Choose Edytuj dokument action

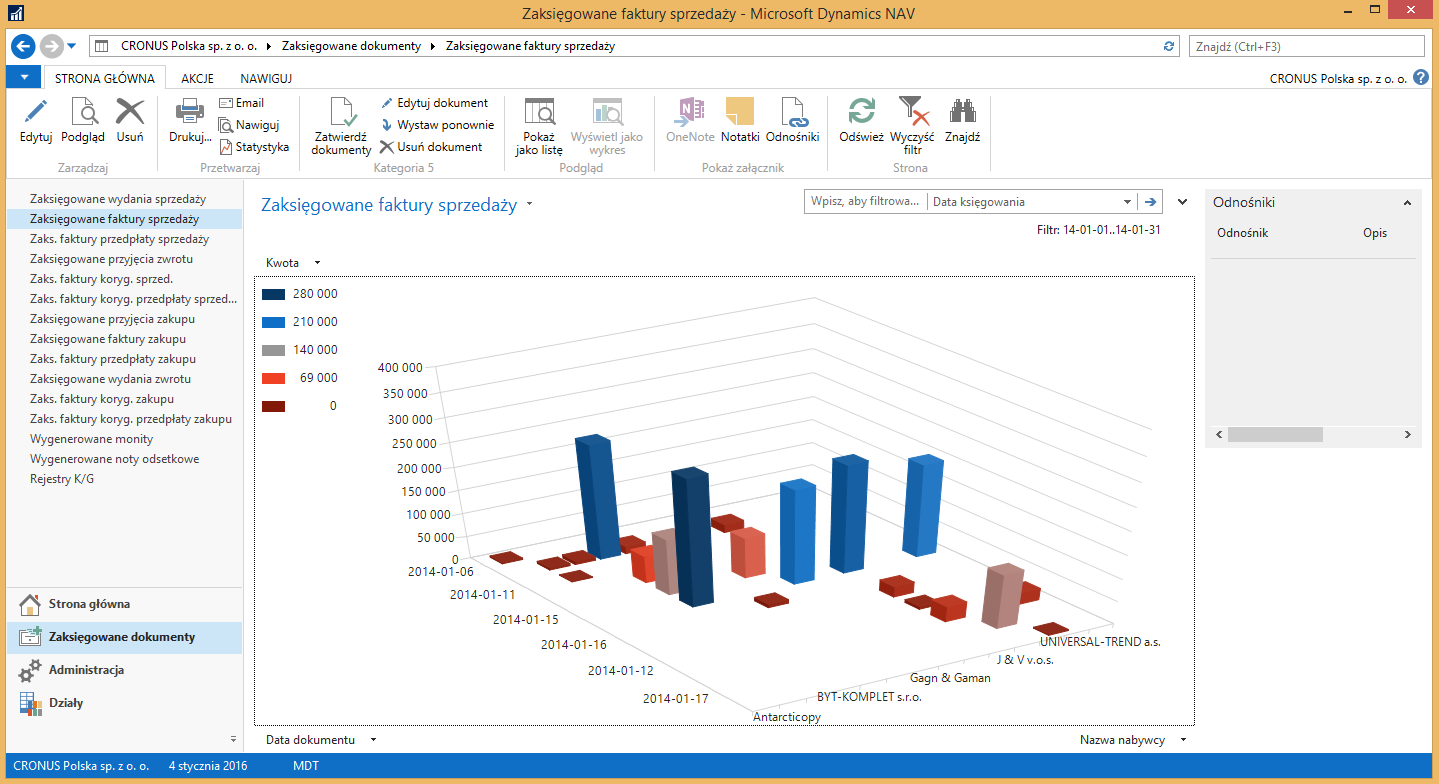tap(434, 103)
